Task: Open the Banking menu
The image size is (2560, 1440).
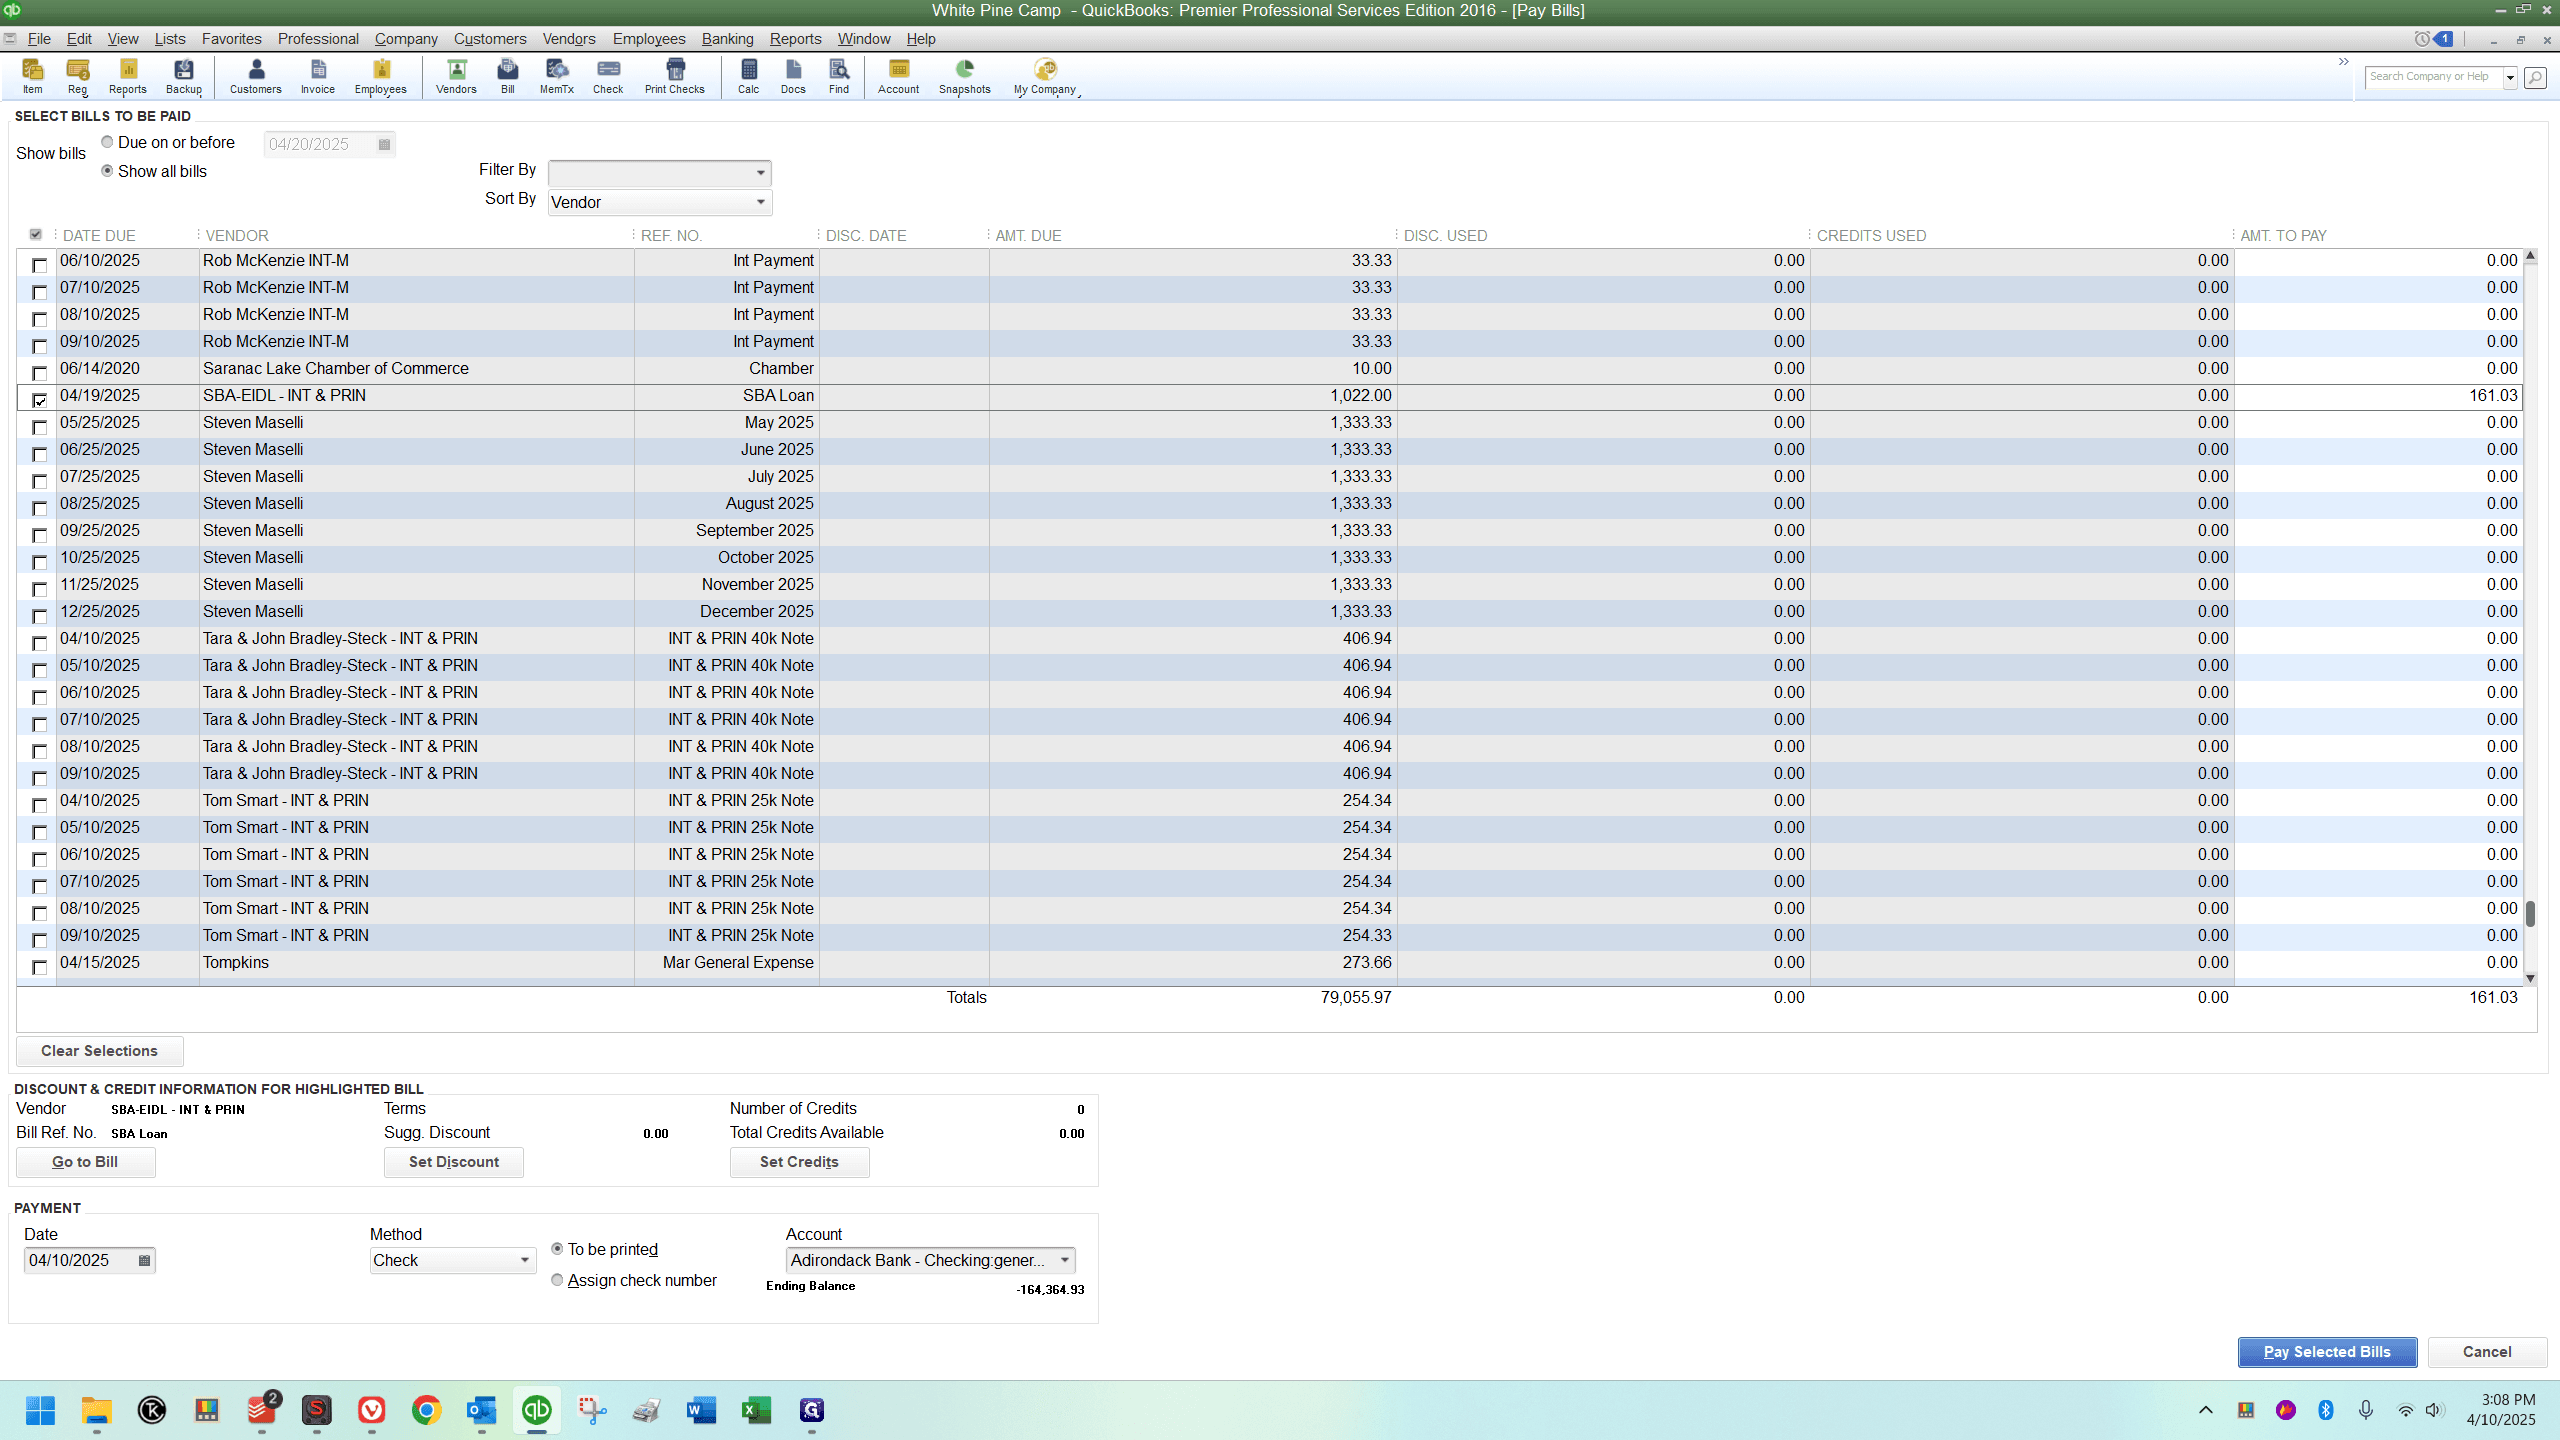Action: [727, 39]
